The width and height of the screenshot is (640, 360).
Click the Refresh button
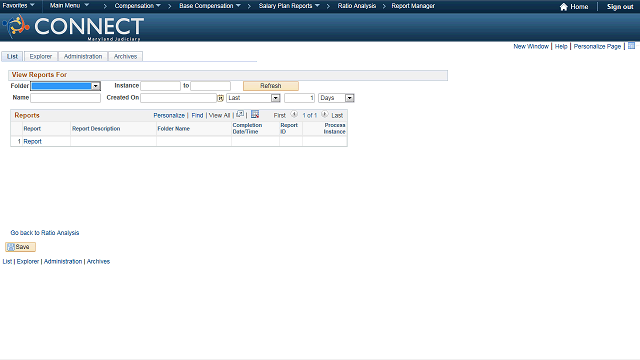[271, 86]
